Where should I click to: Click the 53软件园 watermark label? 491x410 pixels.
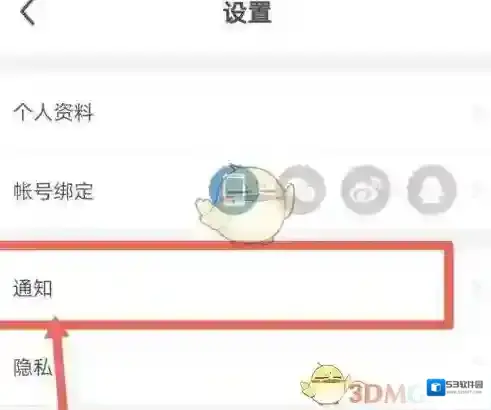(x=464, y=385)
